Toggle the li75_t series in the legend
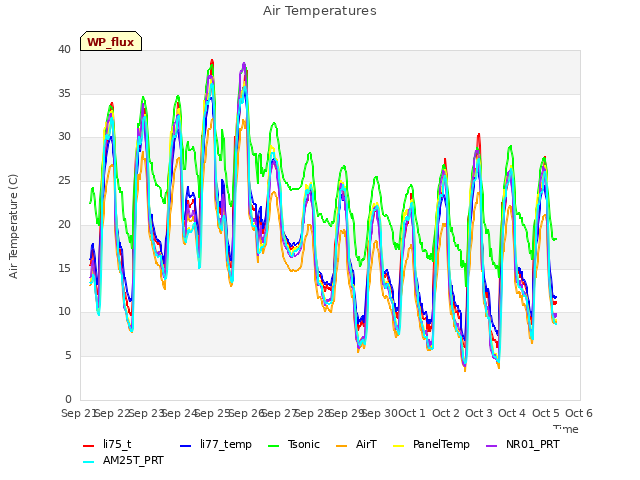Image resolution: width=640 pixels, height=480 pixels. pyautogui.click(x=107, y=444)
